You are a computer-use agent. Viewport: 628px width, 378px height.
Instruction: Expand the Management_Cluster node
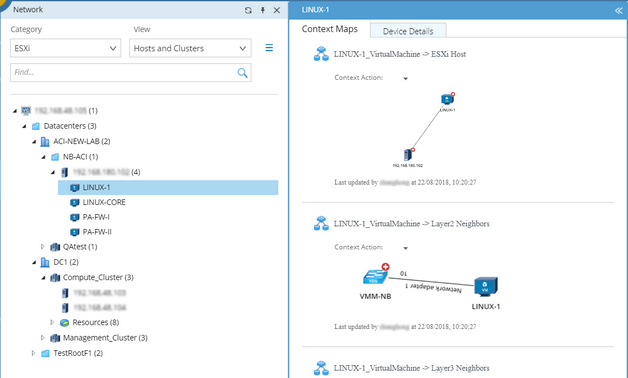coord(42,338)
